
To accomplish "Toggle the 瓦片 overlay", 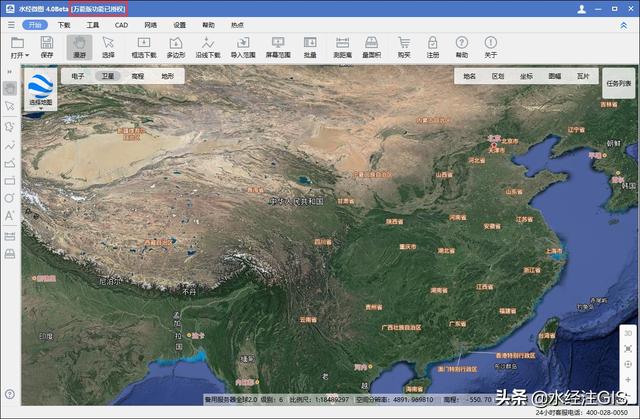I will 583,76.
